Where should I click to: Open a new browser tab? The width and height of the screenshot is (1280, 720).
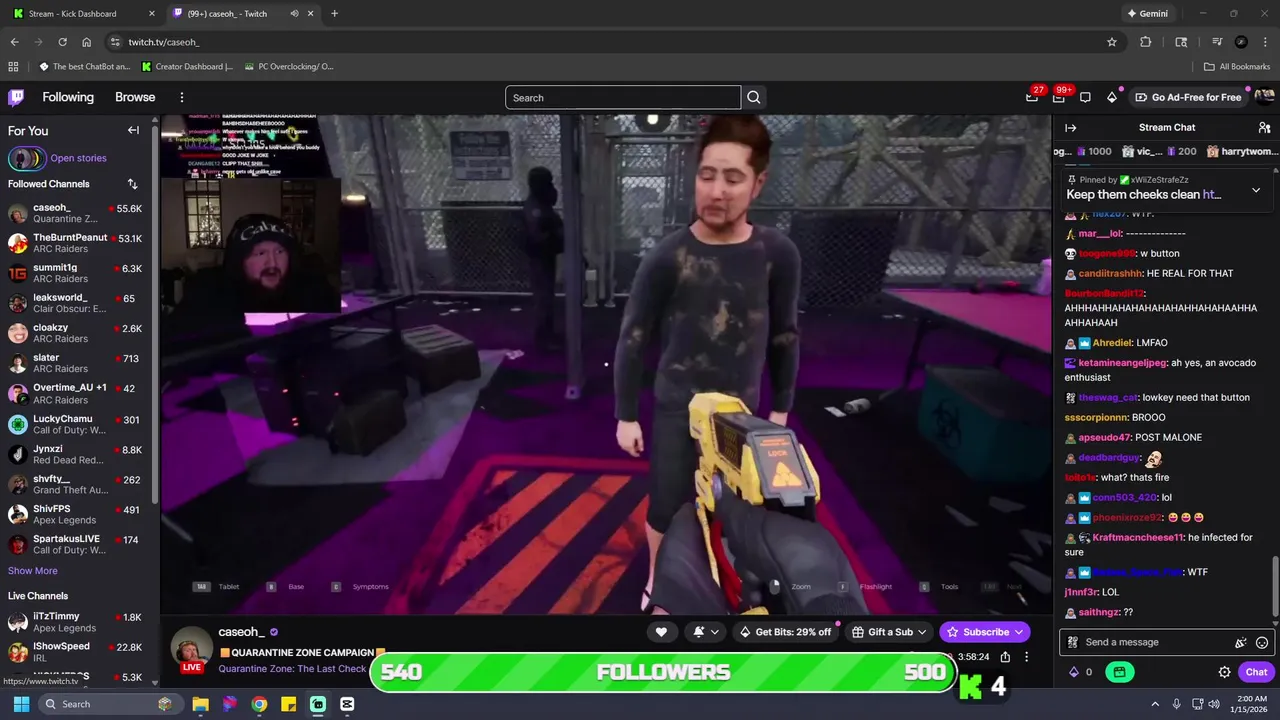point(334,14)
